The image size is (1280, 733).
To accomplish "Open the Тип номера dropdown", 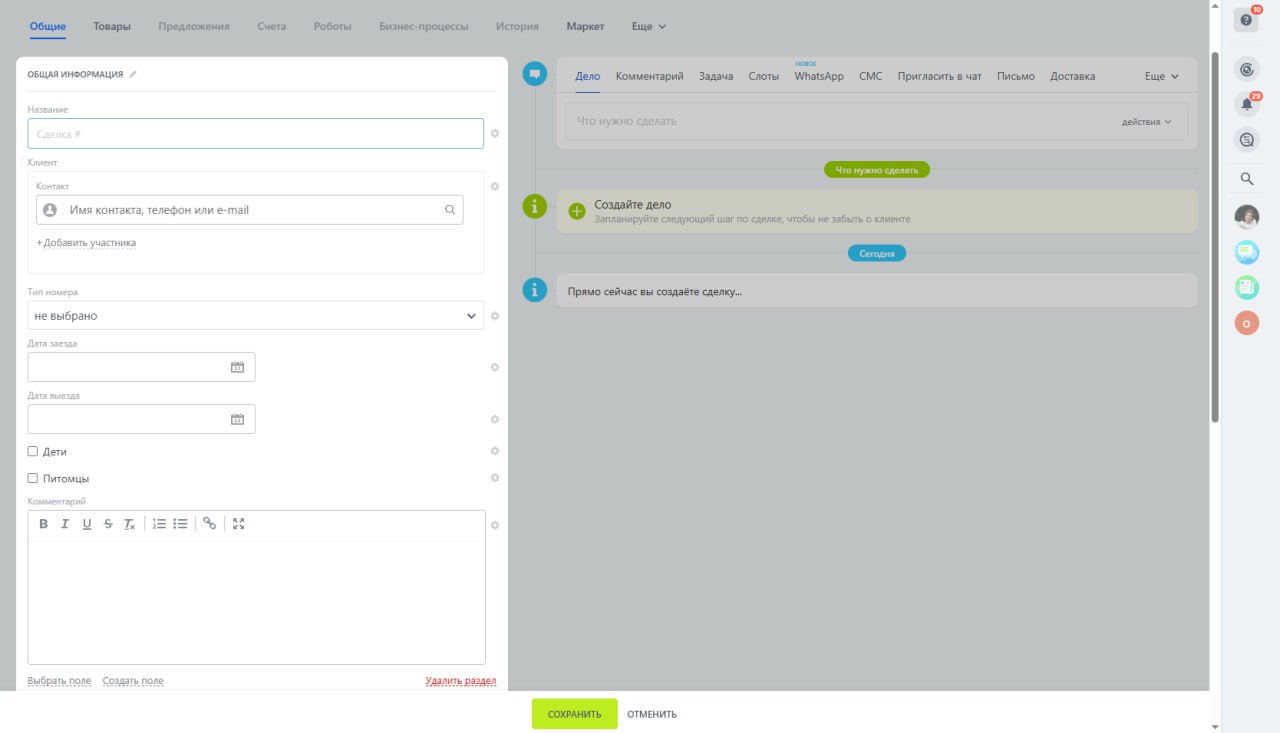I will pyautogui.click(x=256, y=316).
